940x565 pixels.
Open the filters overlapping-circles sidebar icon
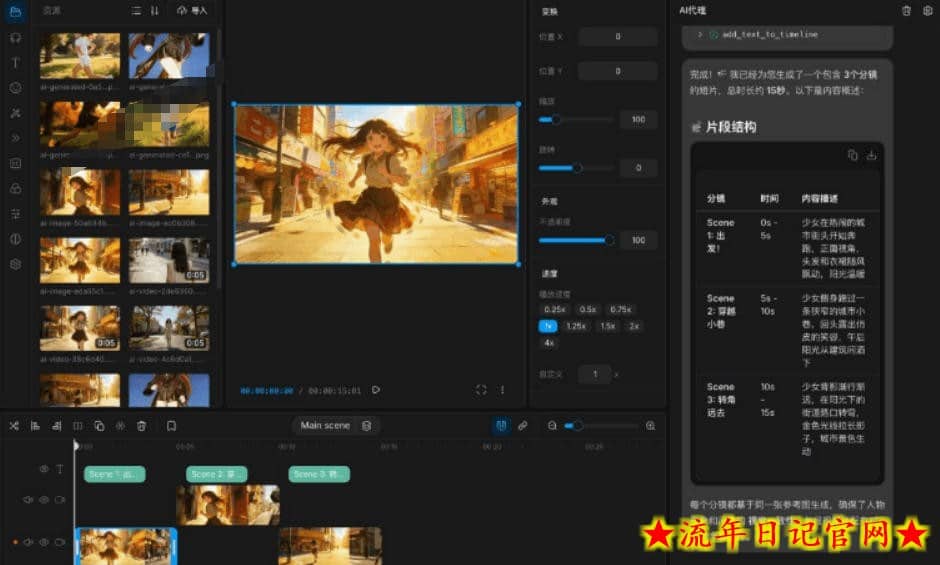(x=16, y=188)
